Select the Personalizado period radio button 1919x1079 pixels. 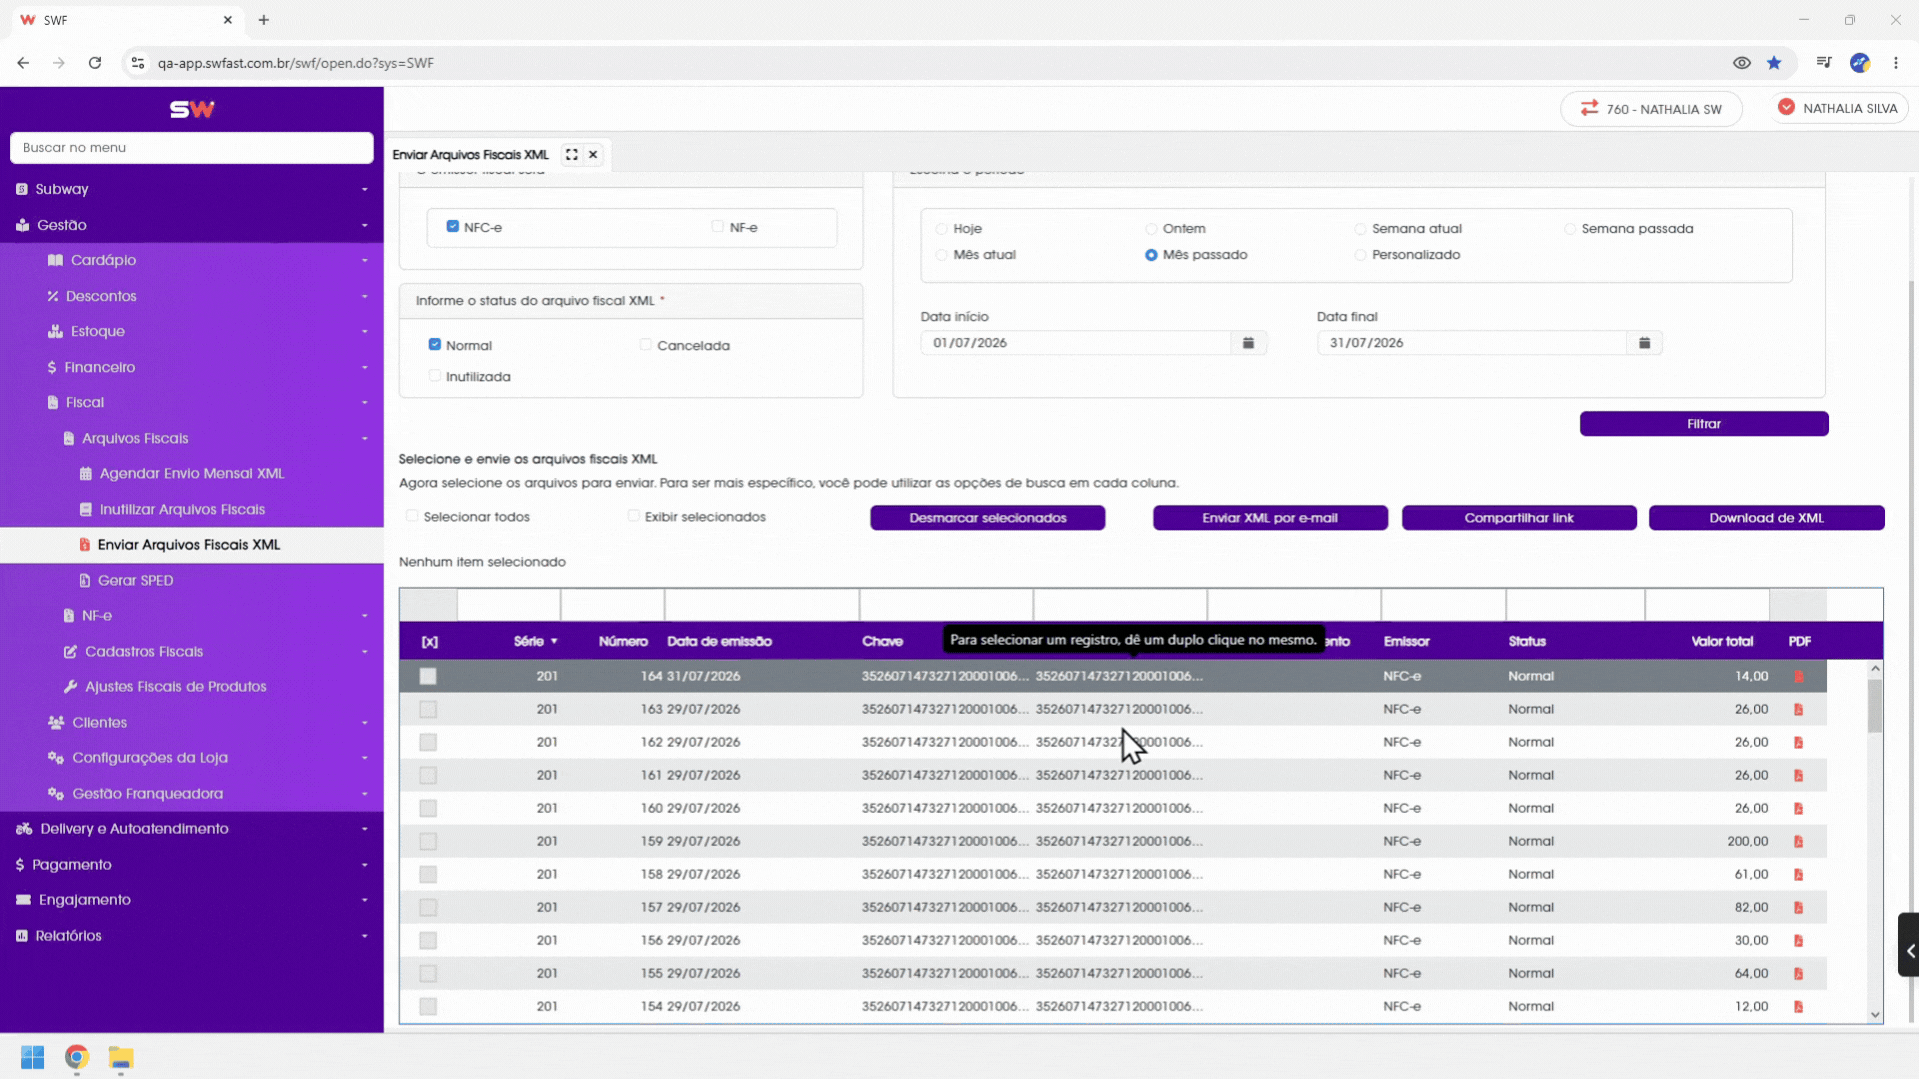1360,255
